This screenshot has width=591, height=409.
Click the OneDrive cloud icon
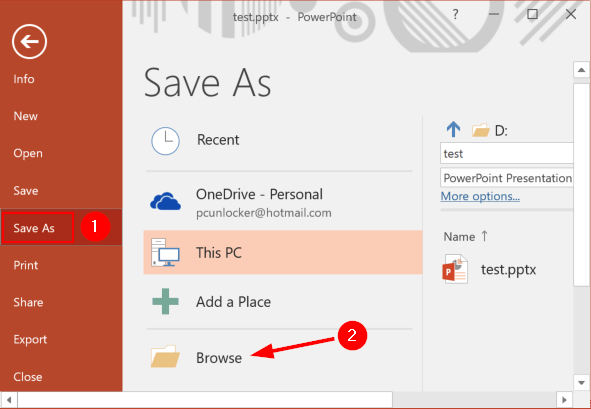(165, 201)
